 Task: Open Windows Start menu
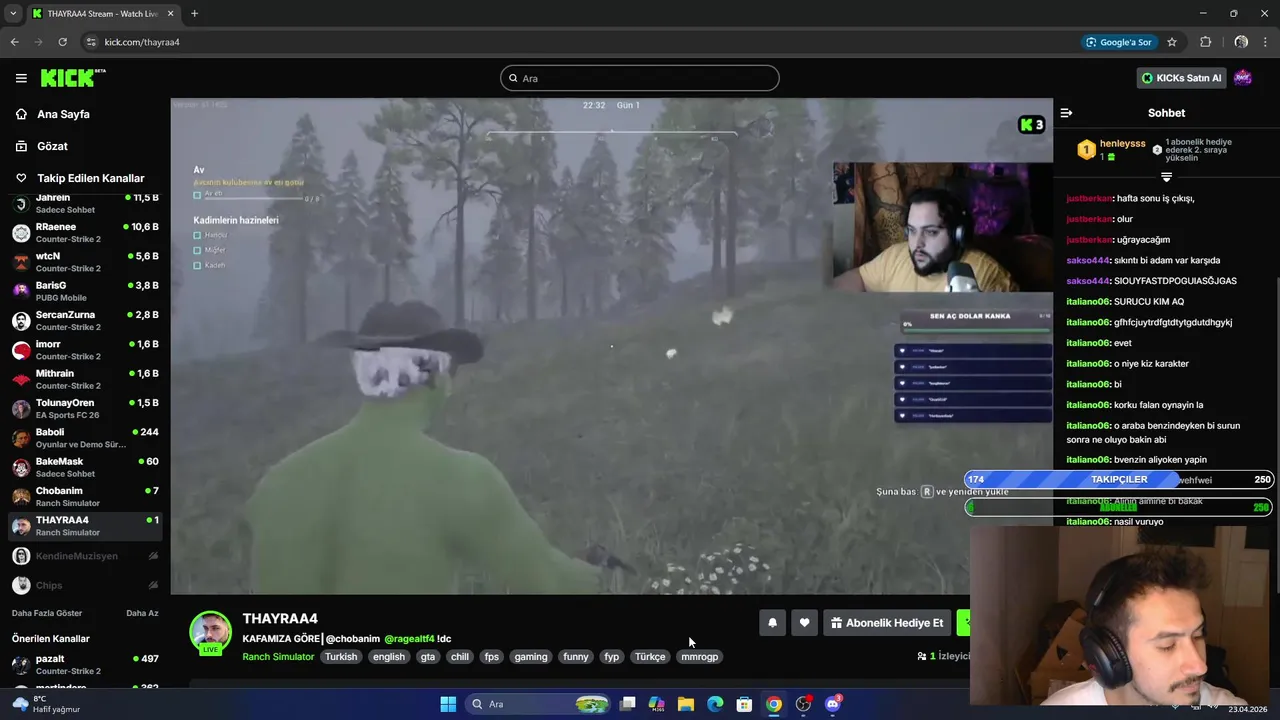coord(448,704)
